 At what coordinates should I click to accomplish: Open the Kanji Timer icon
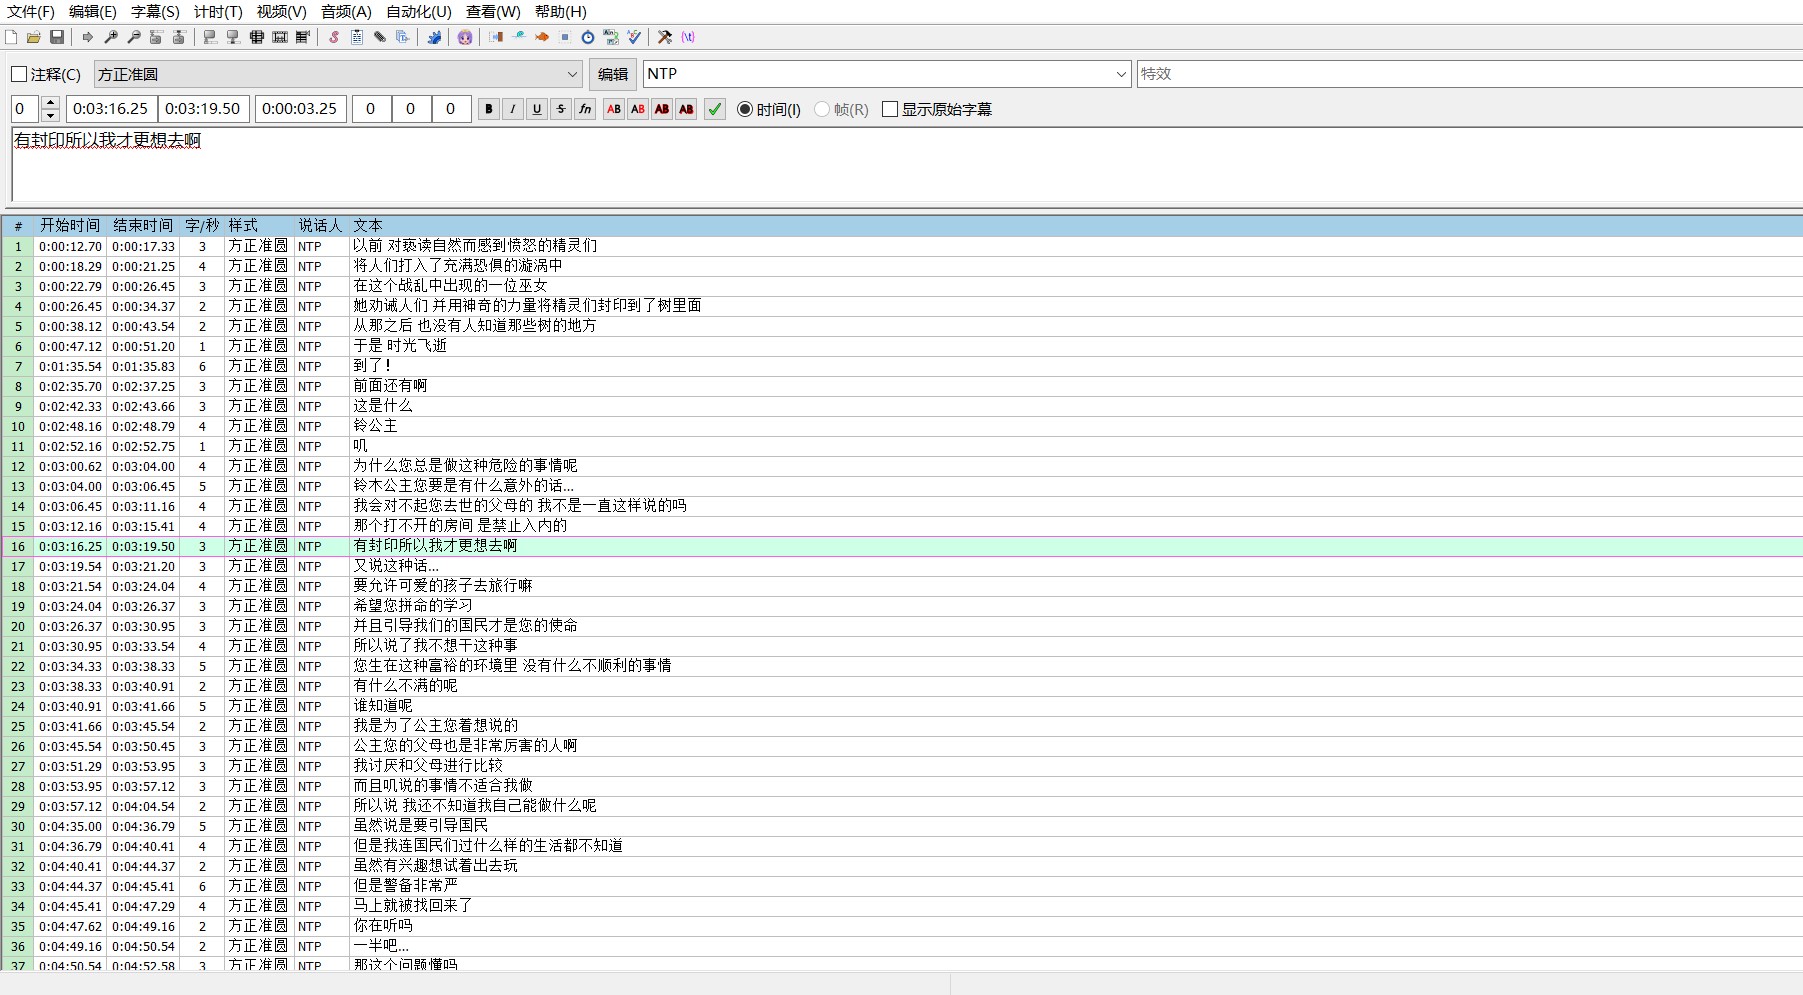611,37
